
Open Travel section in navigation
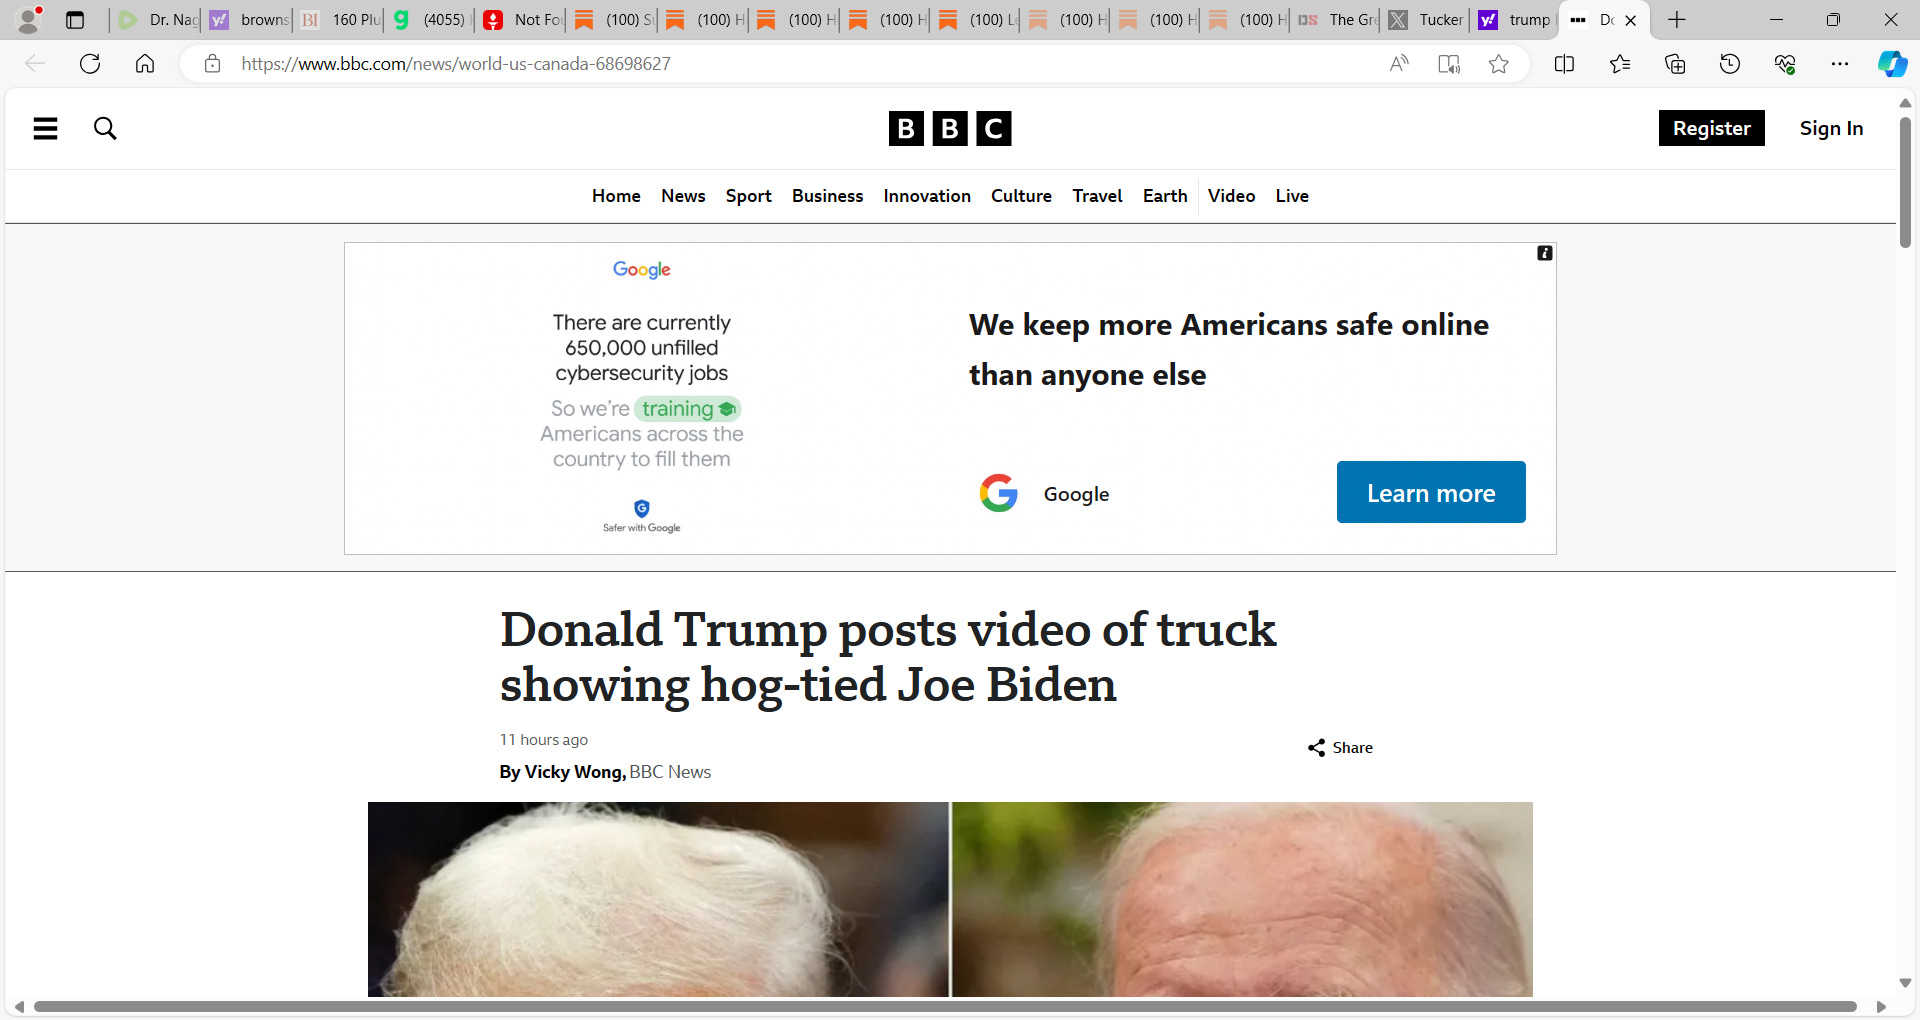[x=1097, y=196]
